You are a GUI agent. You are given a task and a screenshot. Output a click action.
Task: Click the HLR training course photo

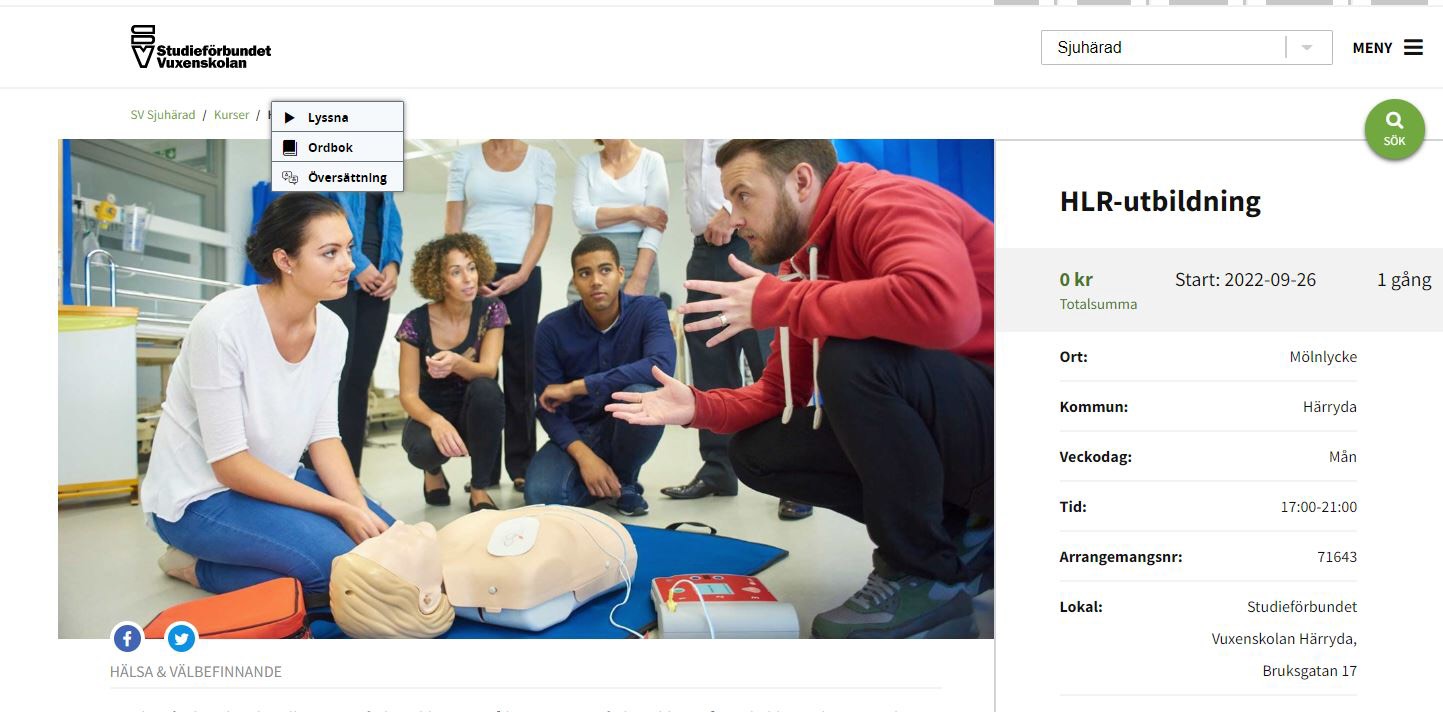(526, 389)
